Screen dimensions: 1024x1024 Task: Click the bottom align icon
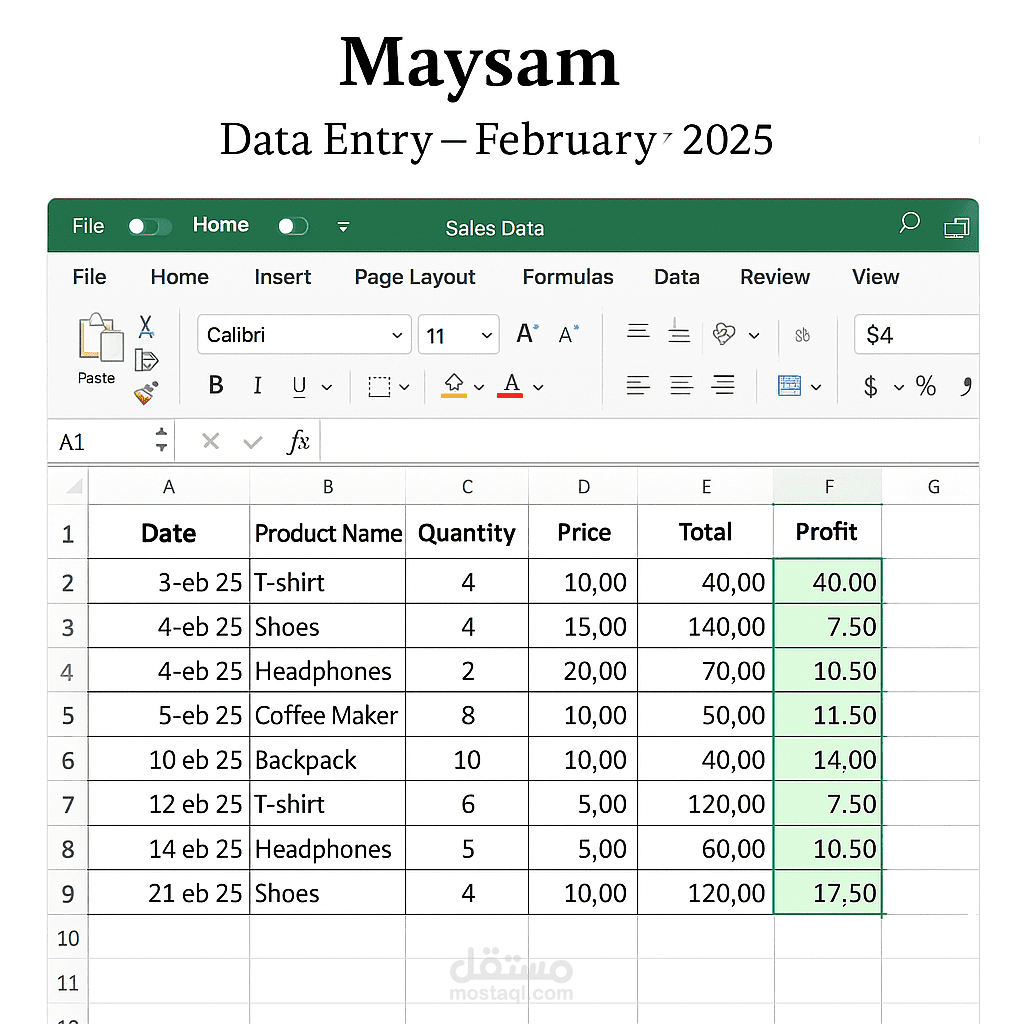(x=679, y=332)
